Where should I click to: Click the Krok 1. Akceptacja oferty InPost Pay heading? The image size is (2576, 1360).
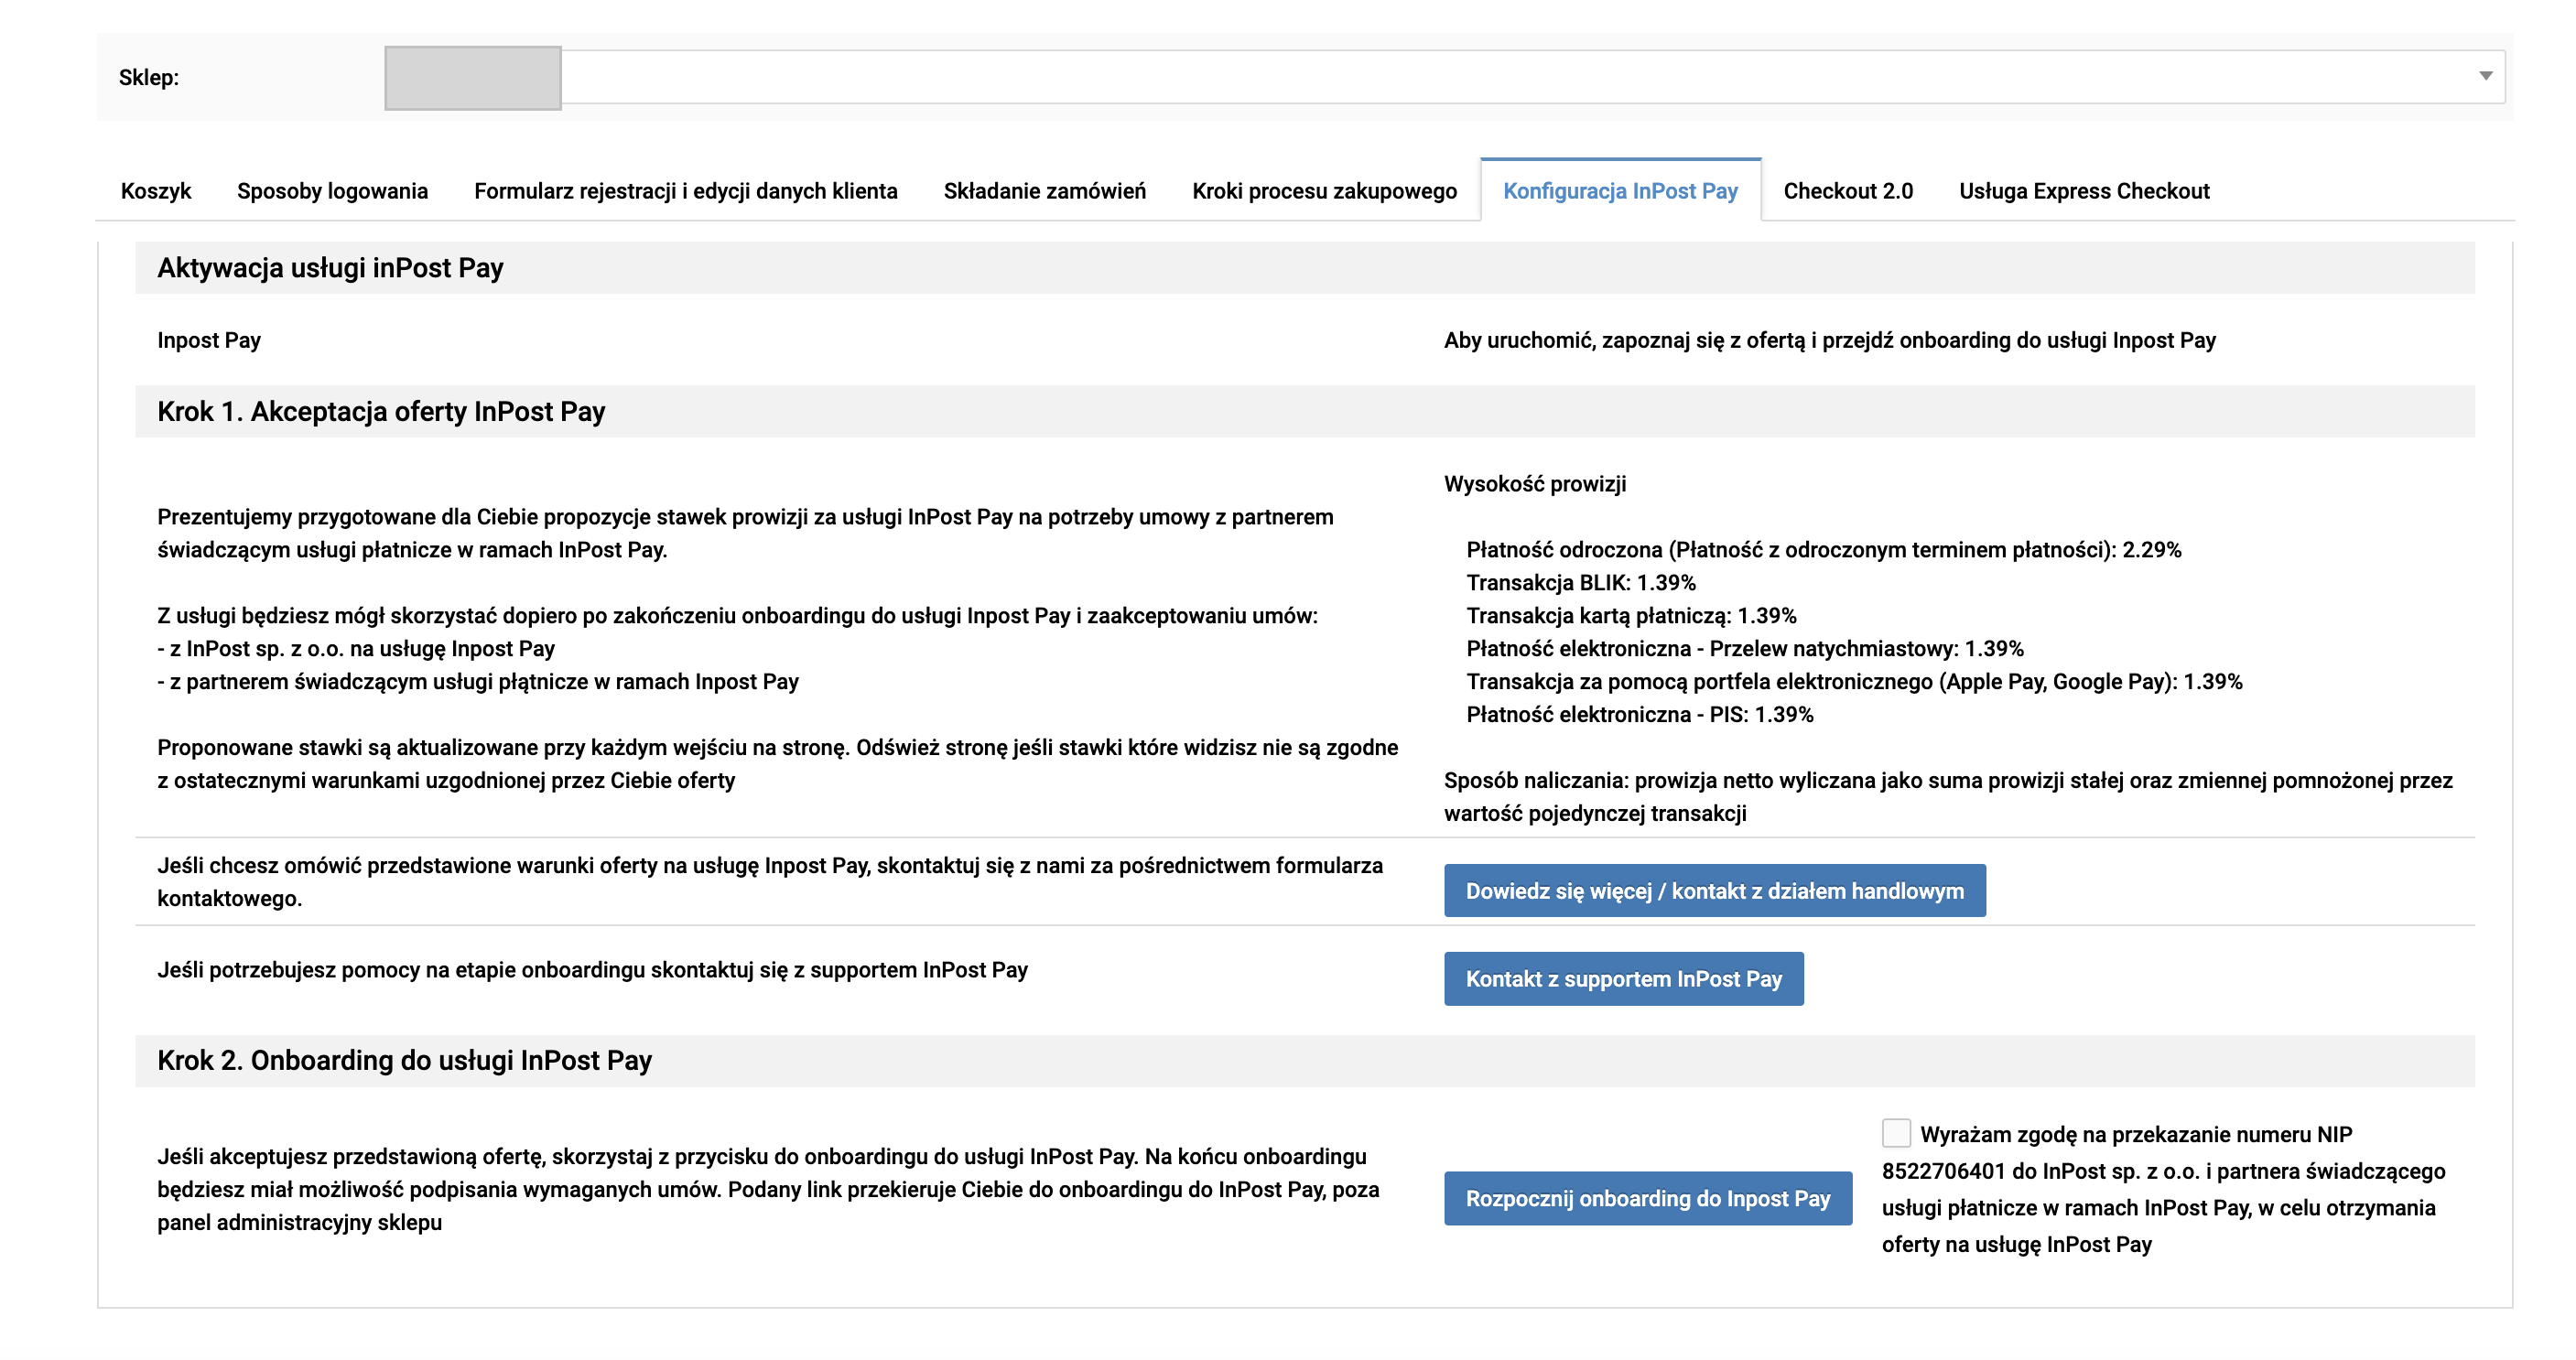click(x=381, y=412)
